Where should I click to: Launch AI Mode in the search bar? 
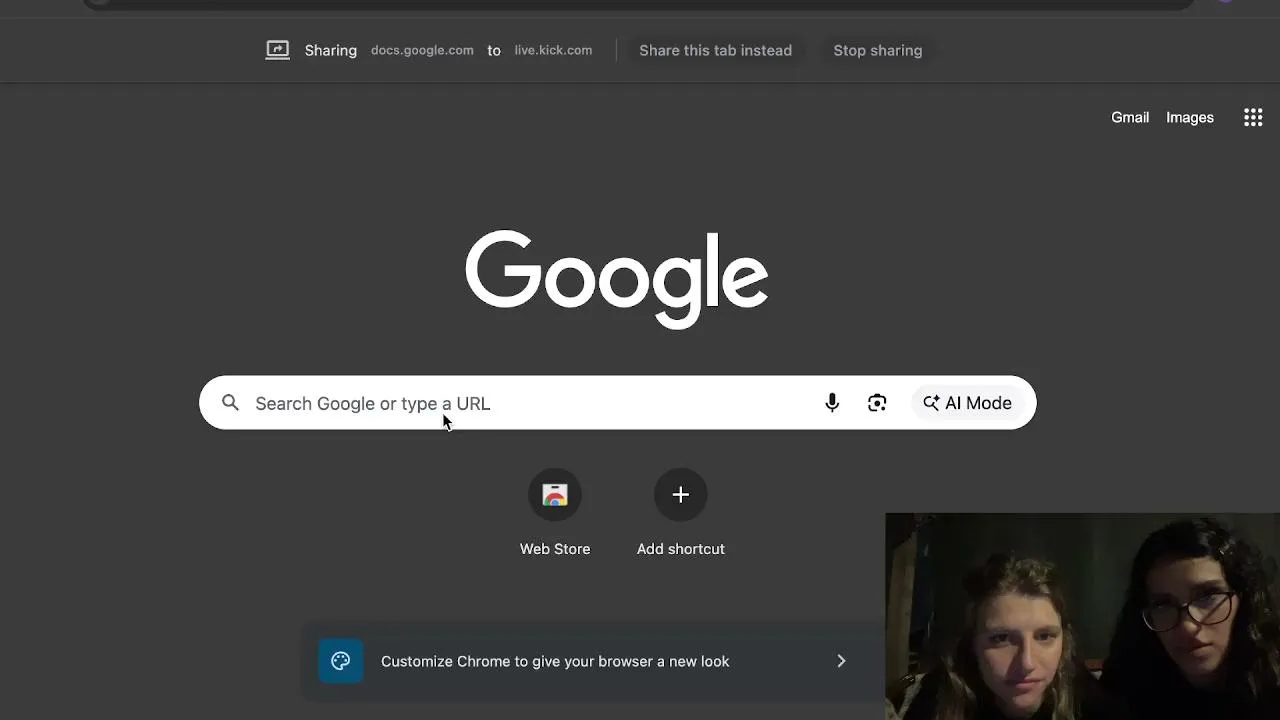point(968,403)
